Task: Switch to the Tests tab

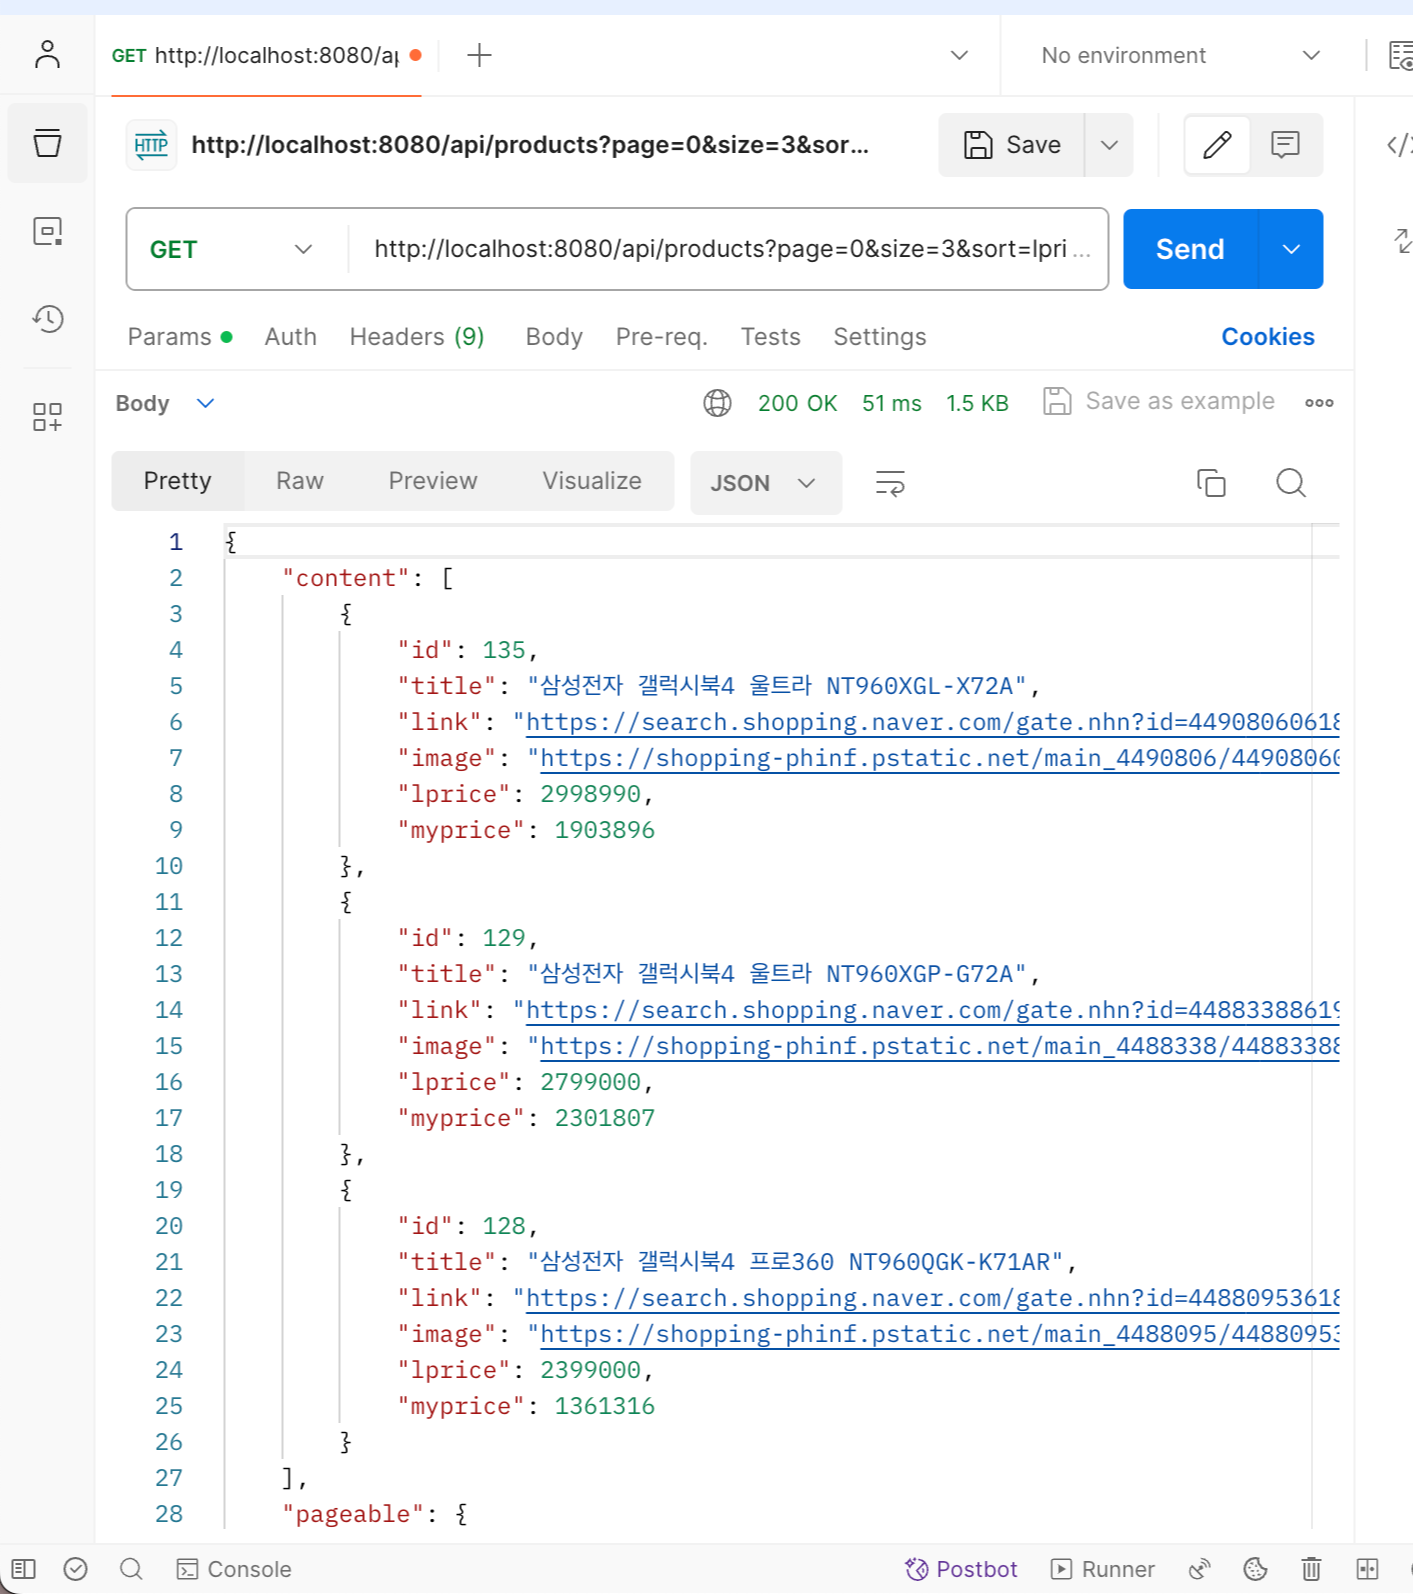Action: (770, 337)
